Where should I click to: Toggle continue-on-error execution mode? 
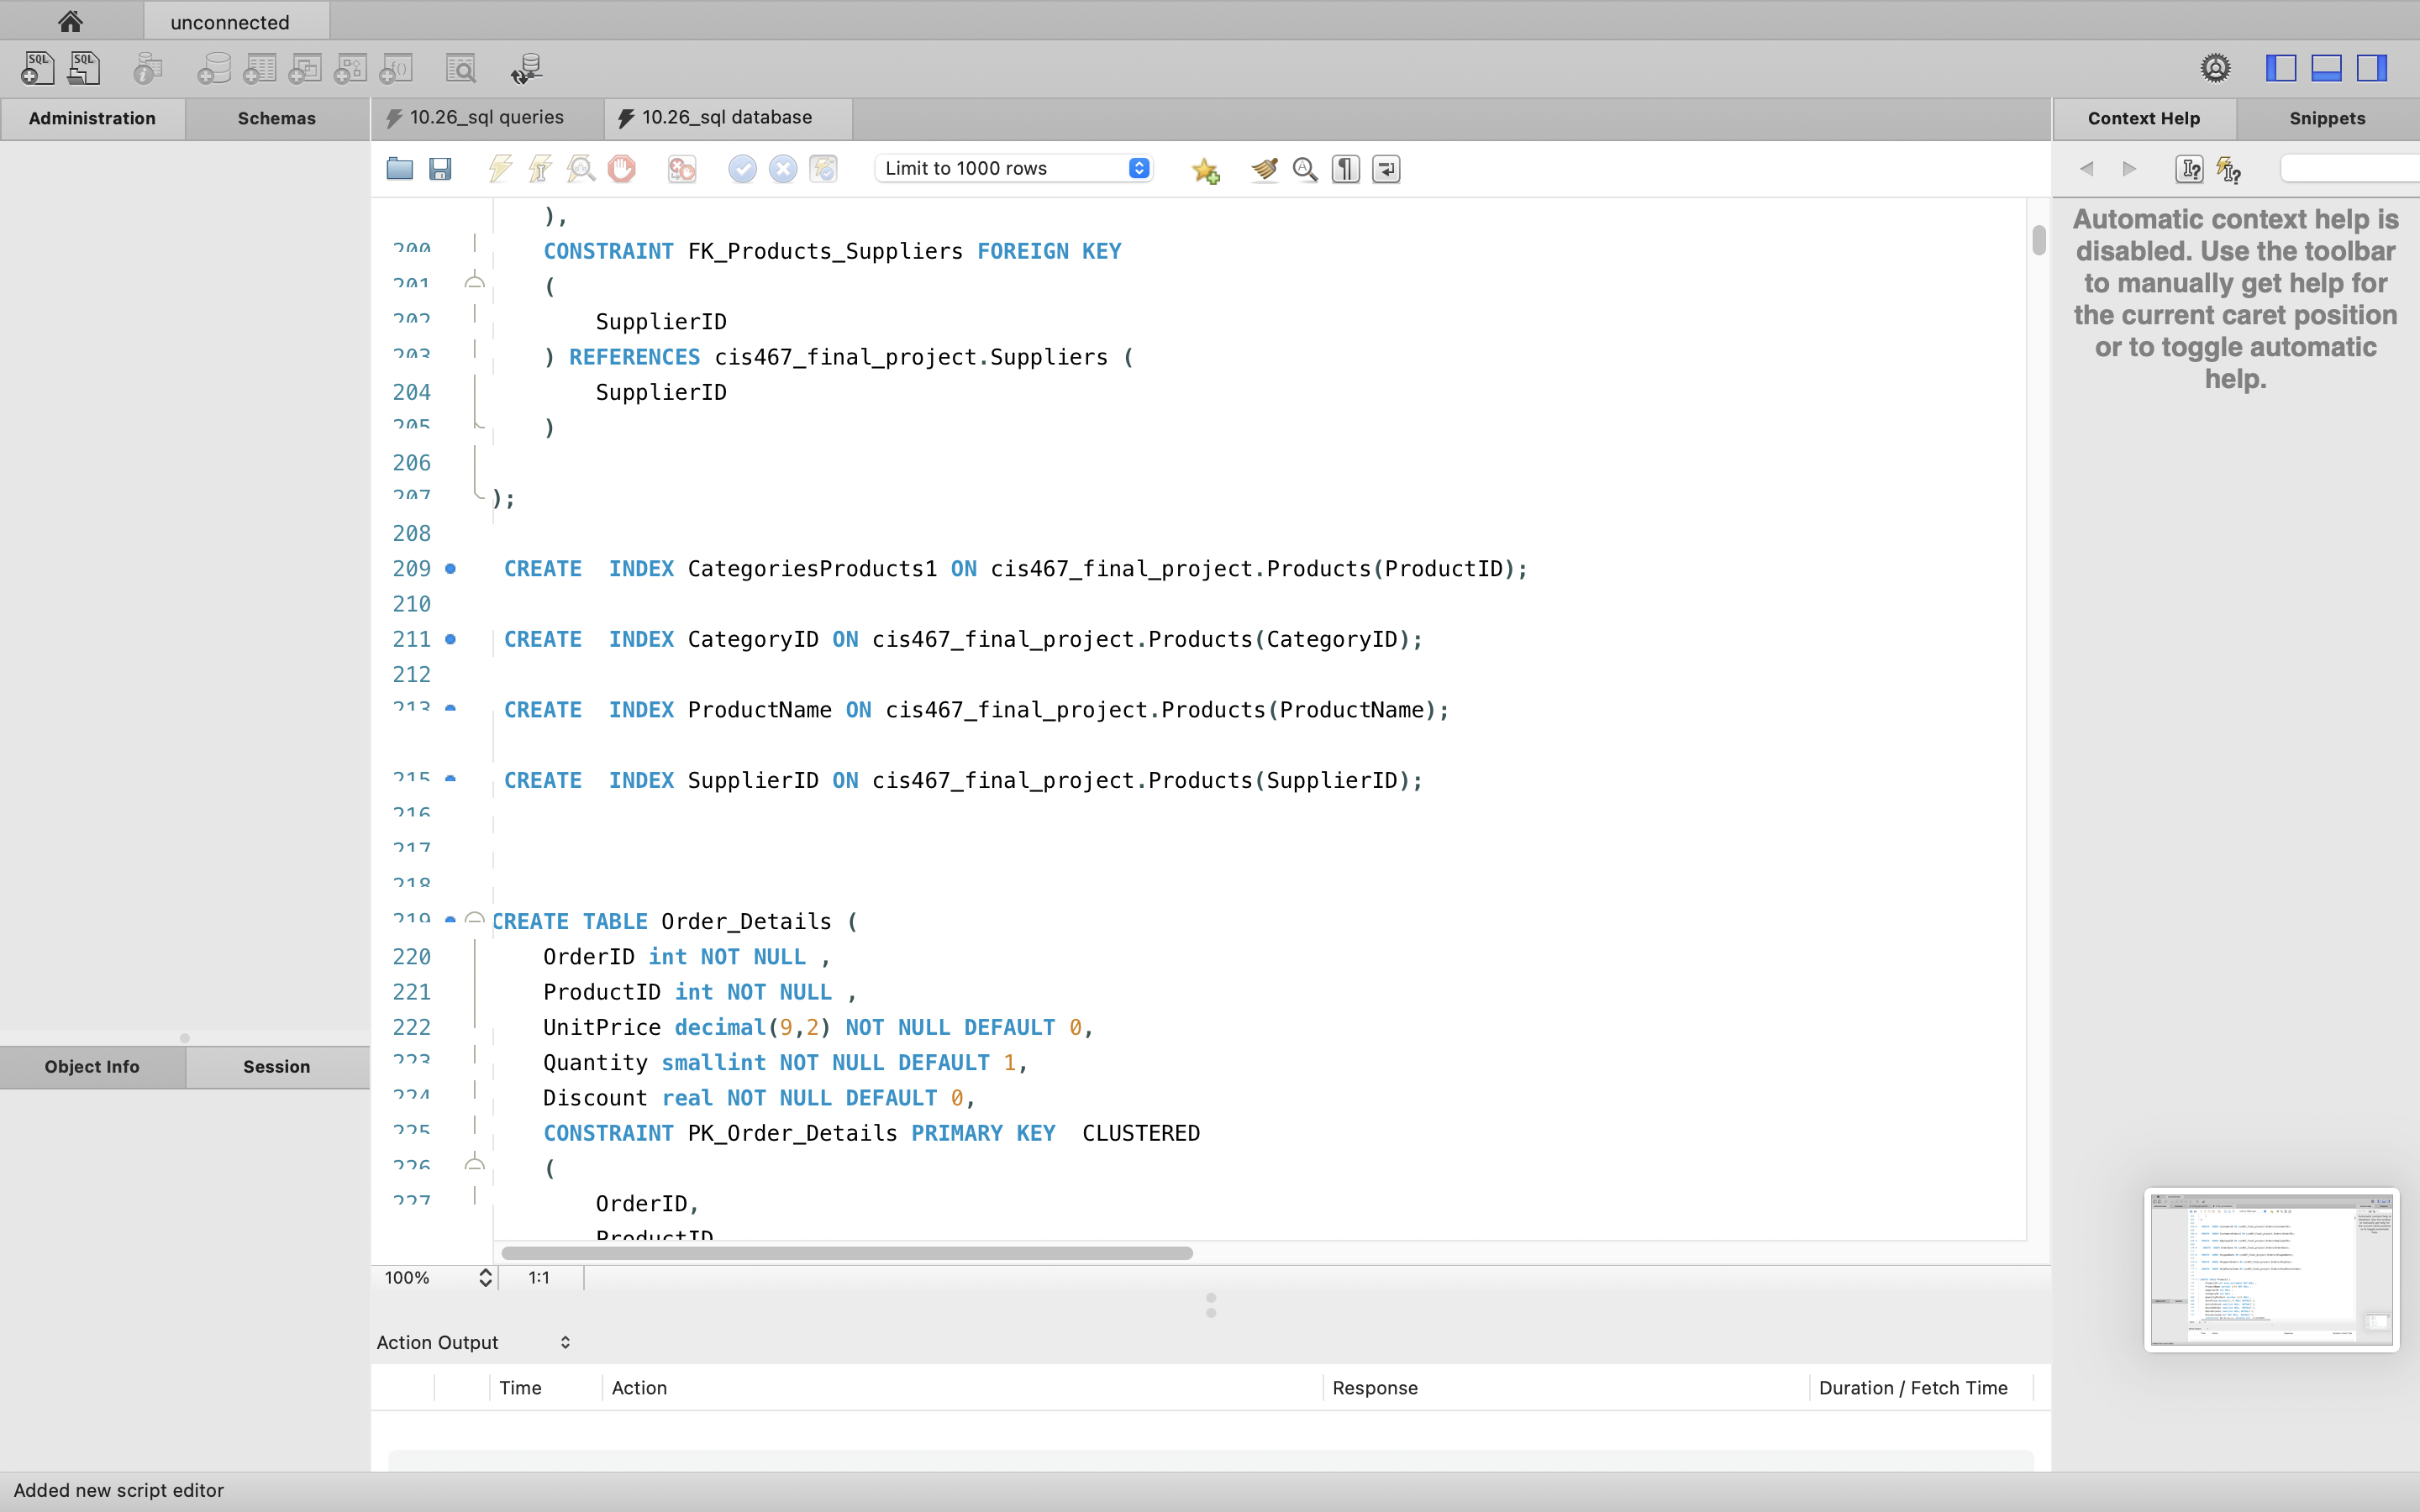pyautogui.click(x=682, y=169)
